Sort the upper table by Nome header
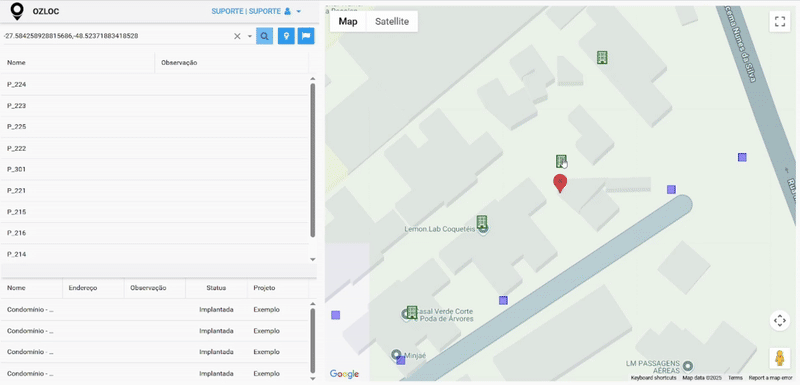 [78, 63]
